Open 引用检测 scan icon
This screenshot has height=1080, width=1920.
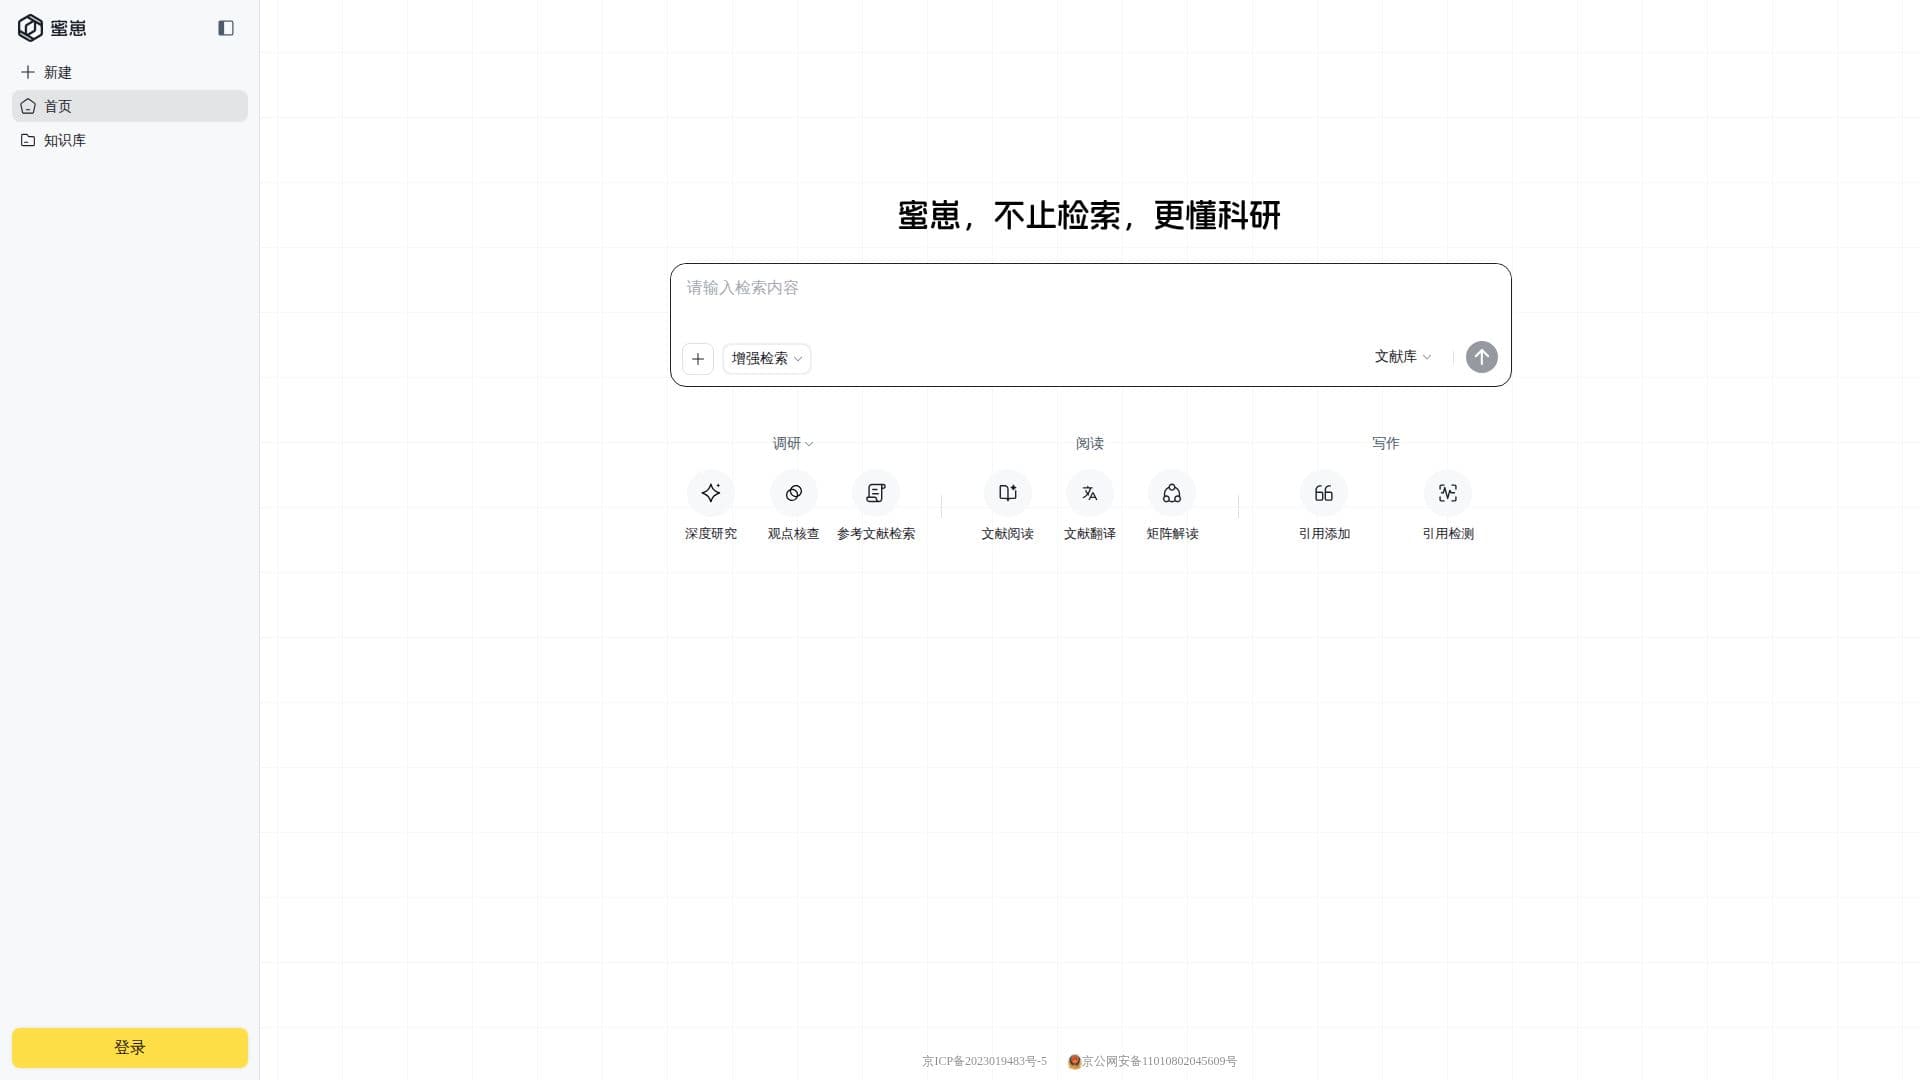point(1448,493)
